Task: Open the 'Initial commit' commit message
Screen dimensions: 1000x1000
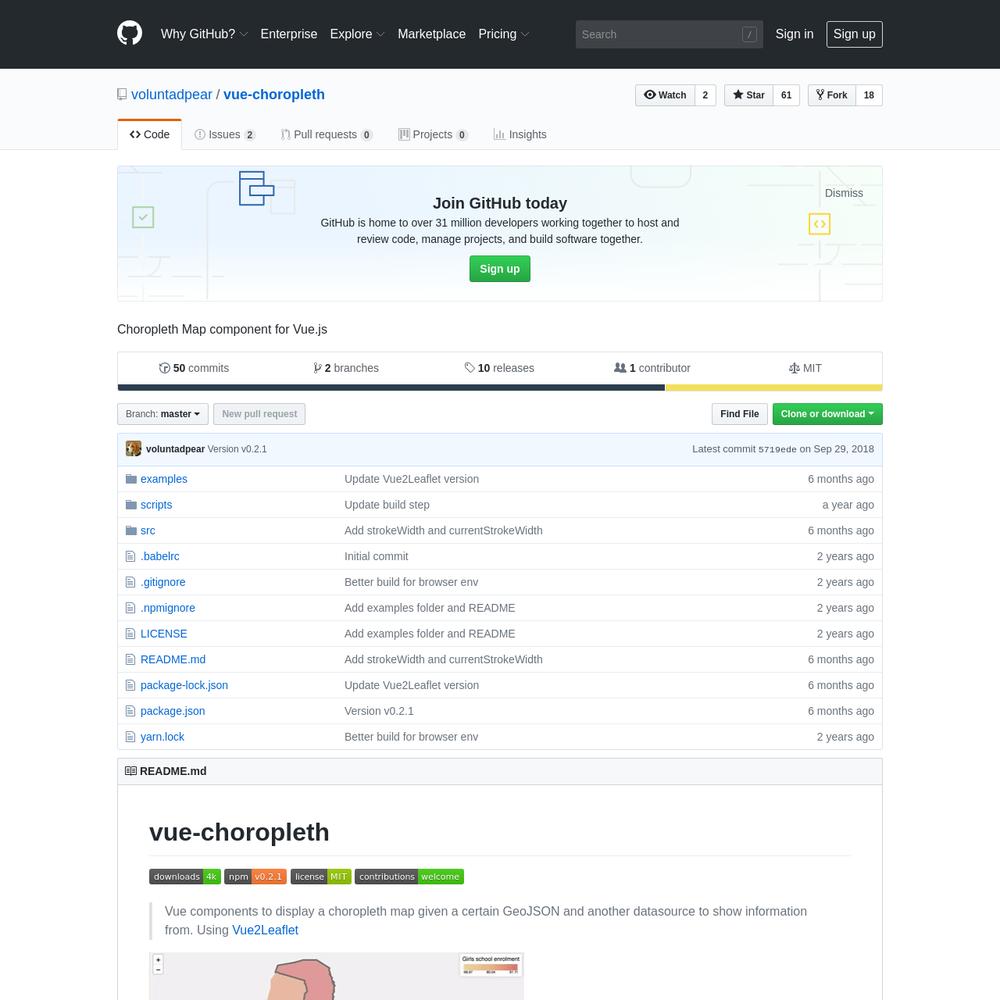Action: click(376, 556)
